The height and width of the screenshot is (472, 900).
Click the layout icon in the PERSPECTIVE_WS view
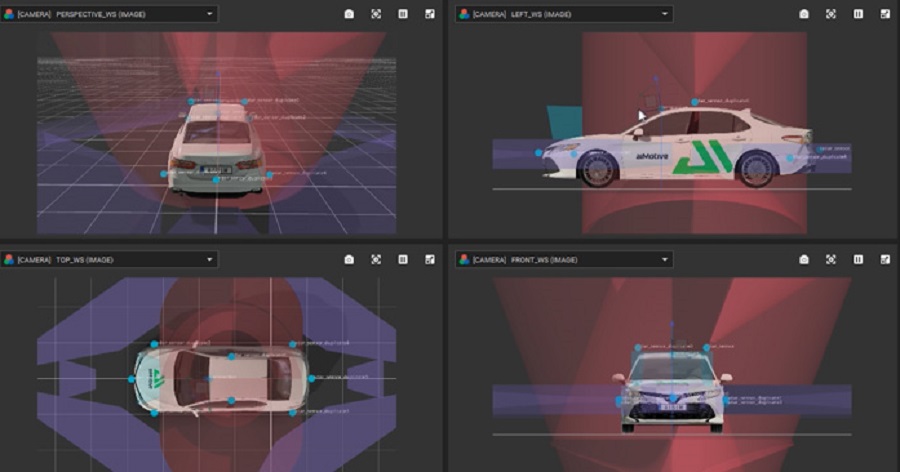click(430, 14)
